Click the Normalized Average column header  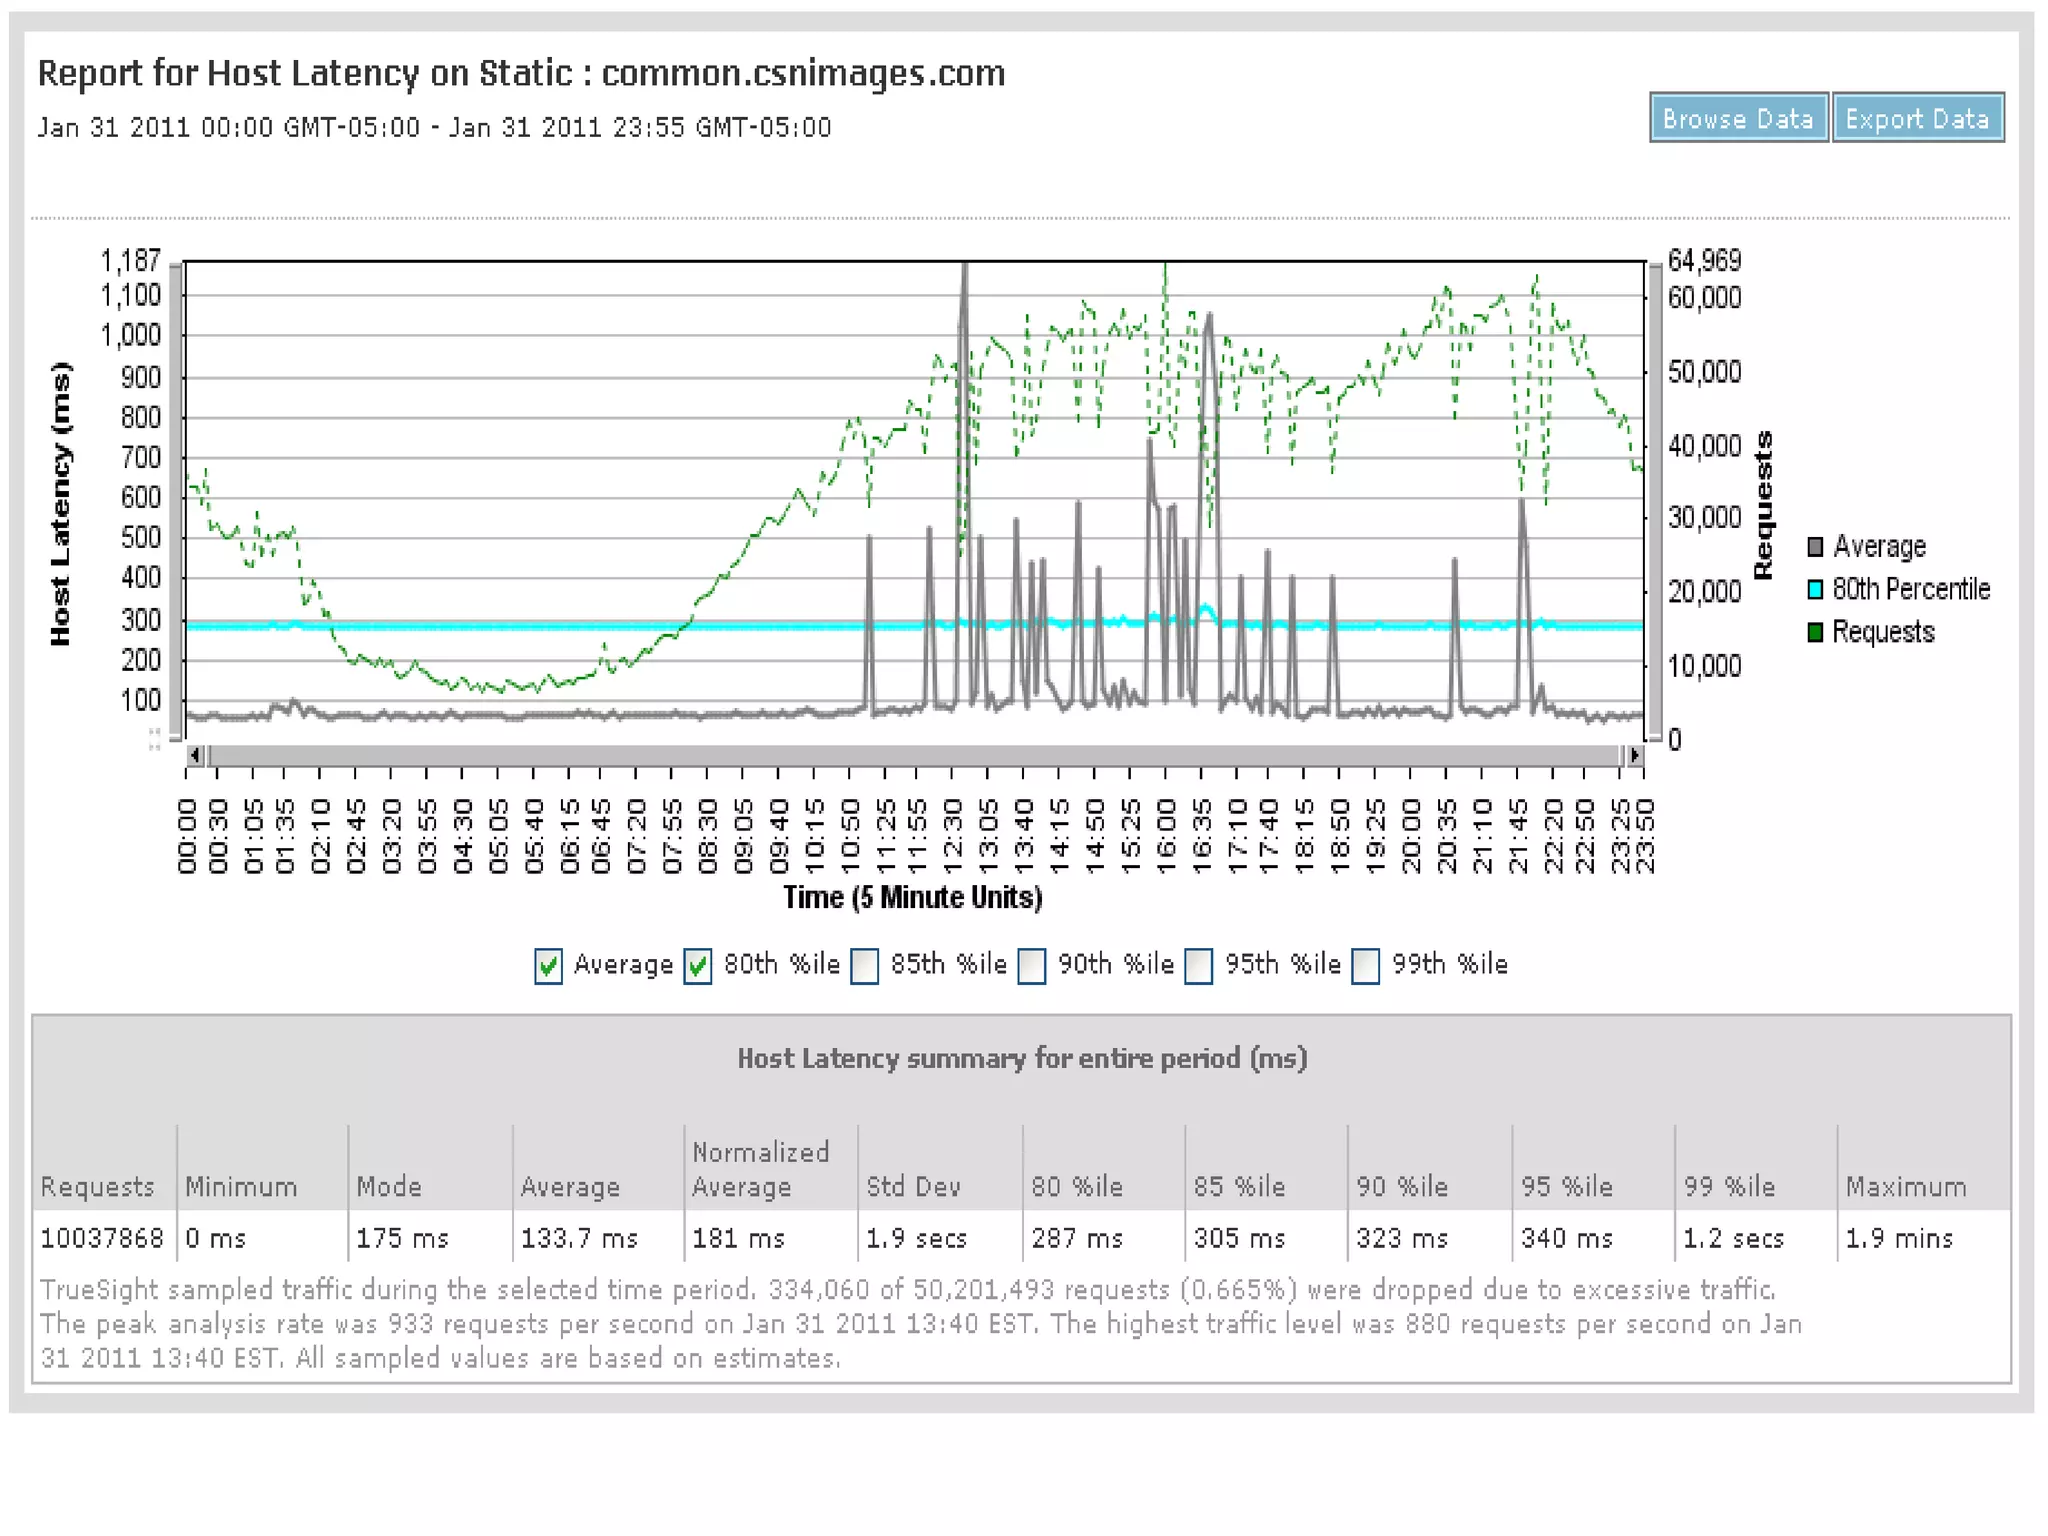pos(761,1170)
